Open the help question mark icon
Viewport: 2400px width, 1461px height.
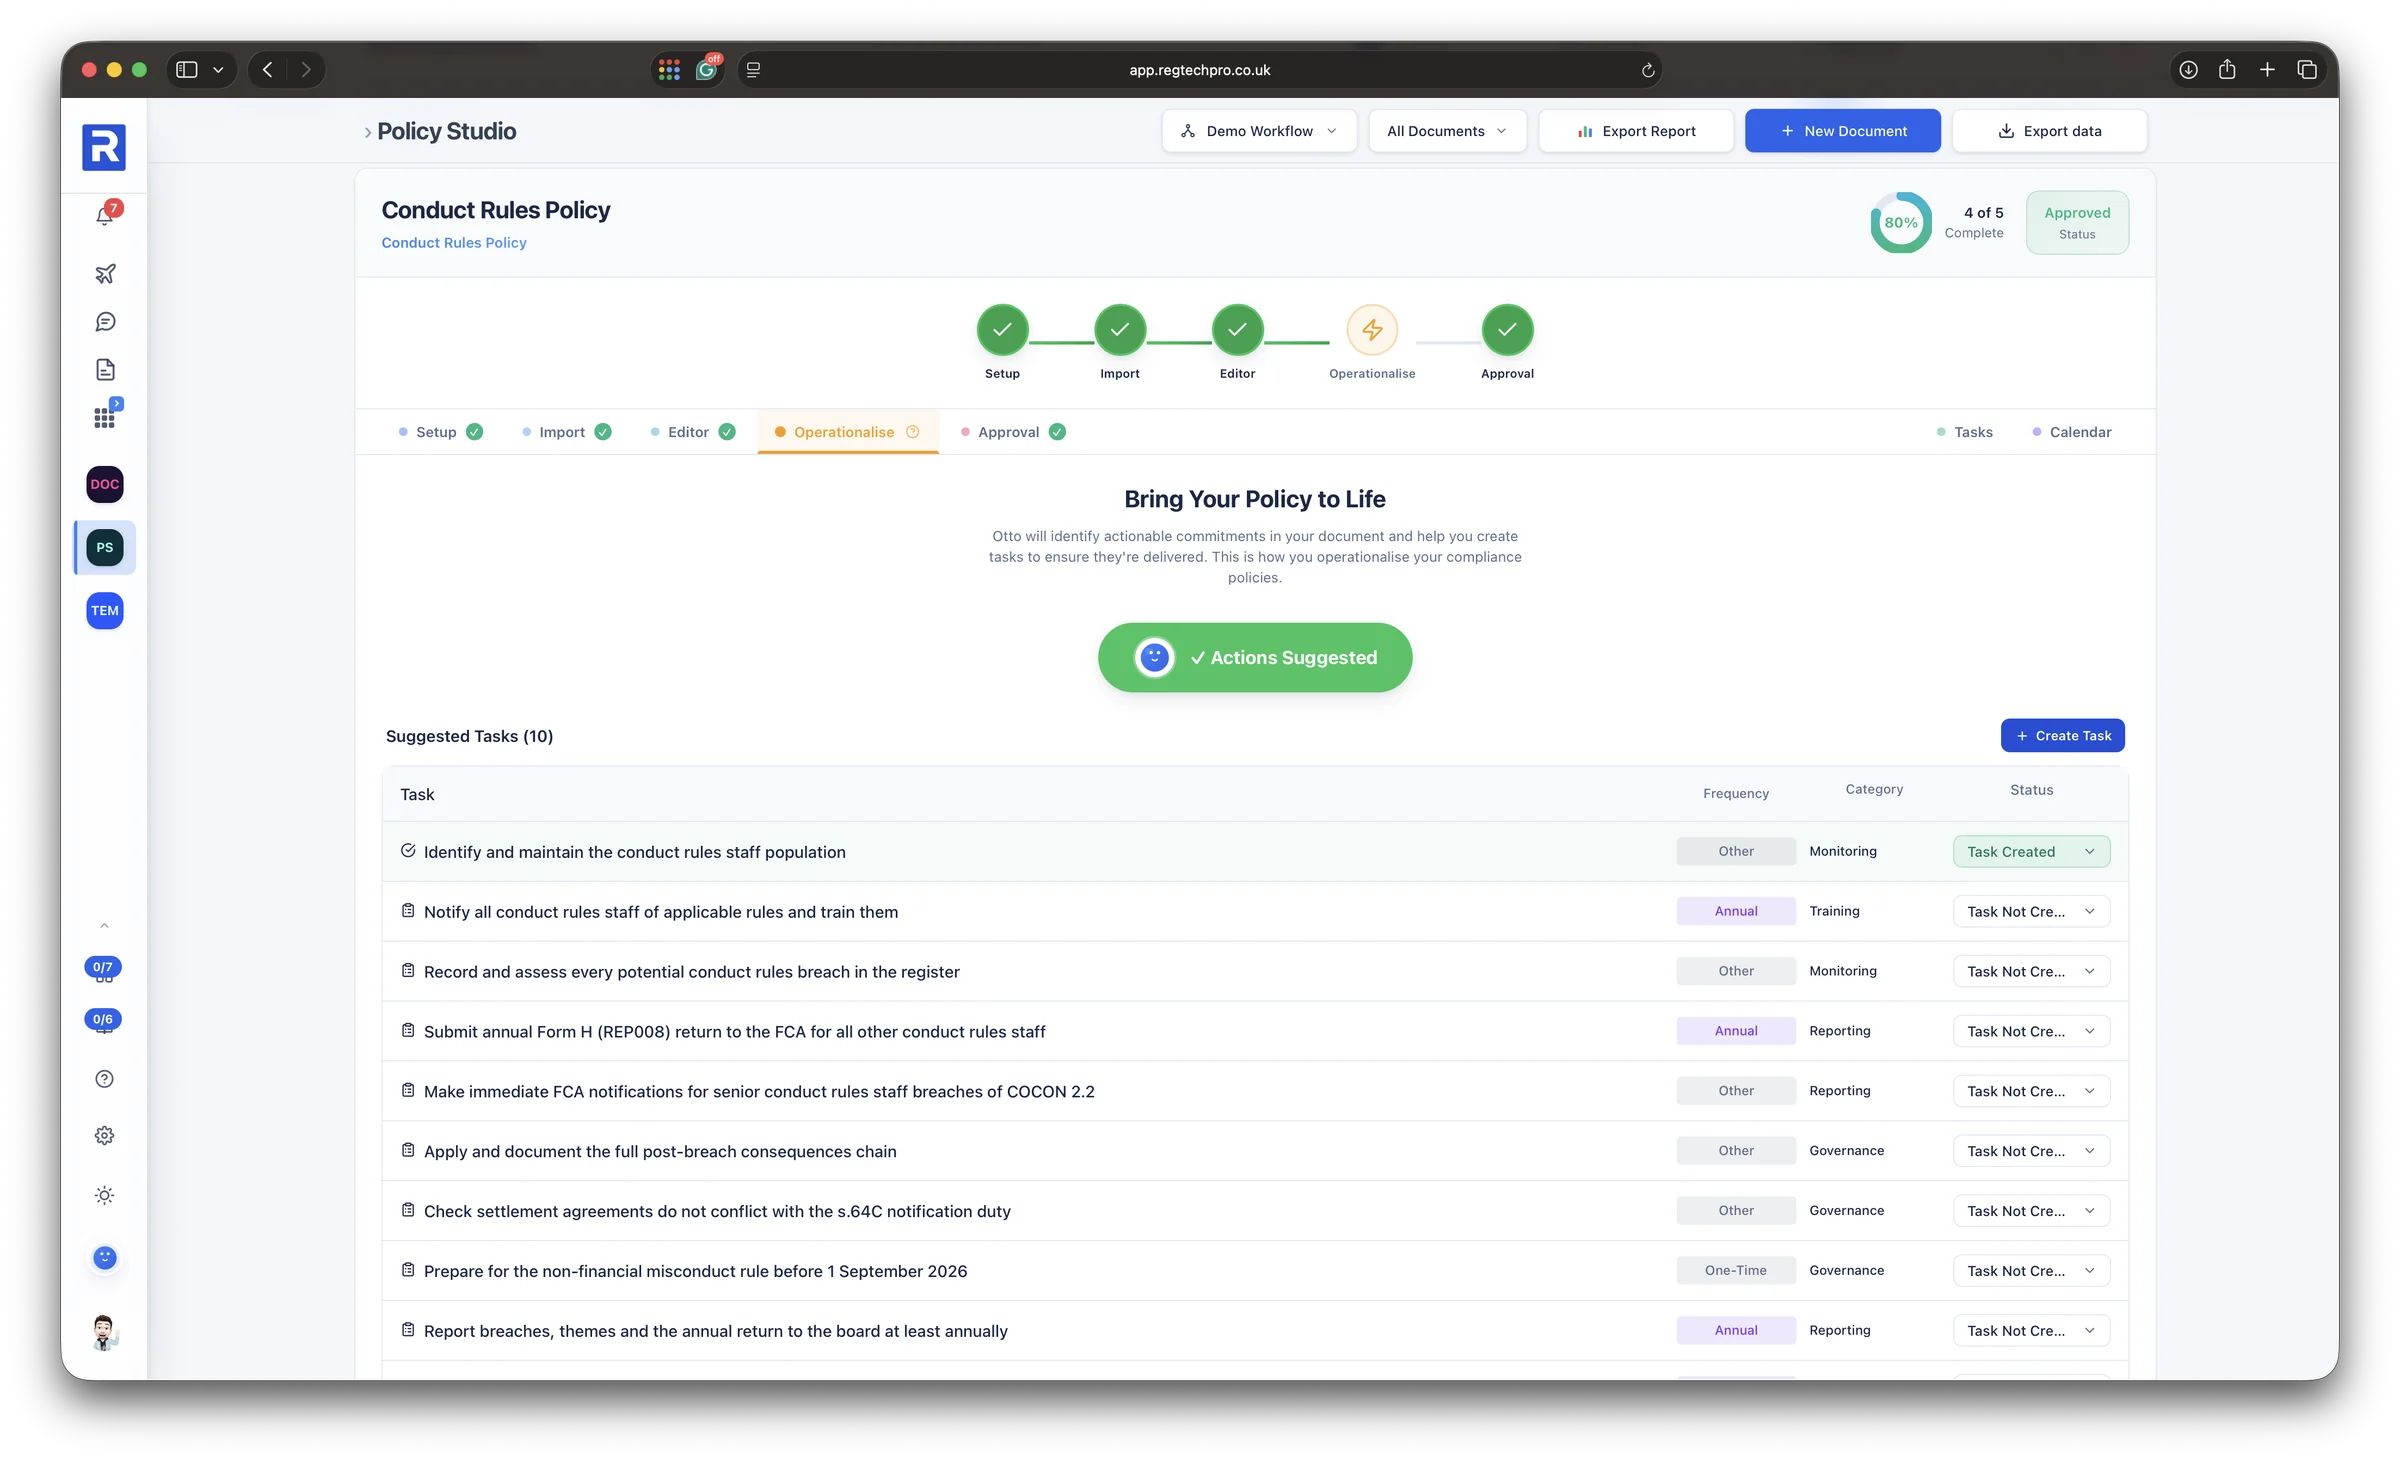point(104,1078)
